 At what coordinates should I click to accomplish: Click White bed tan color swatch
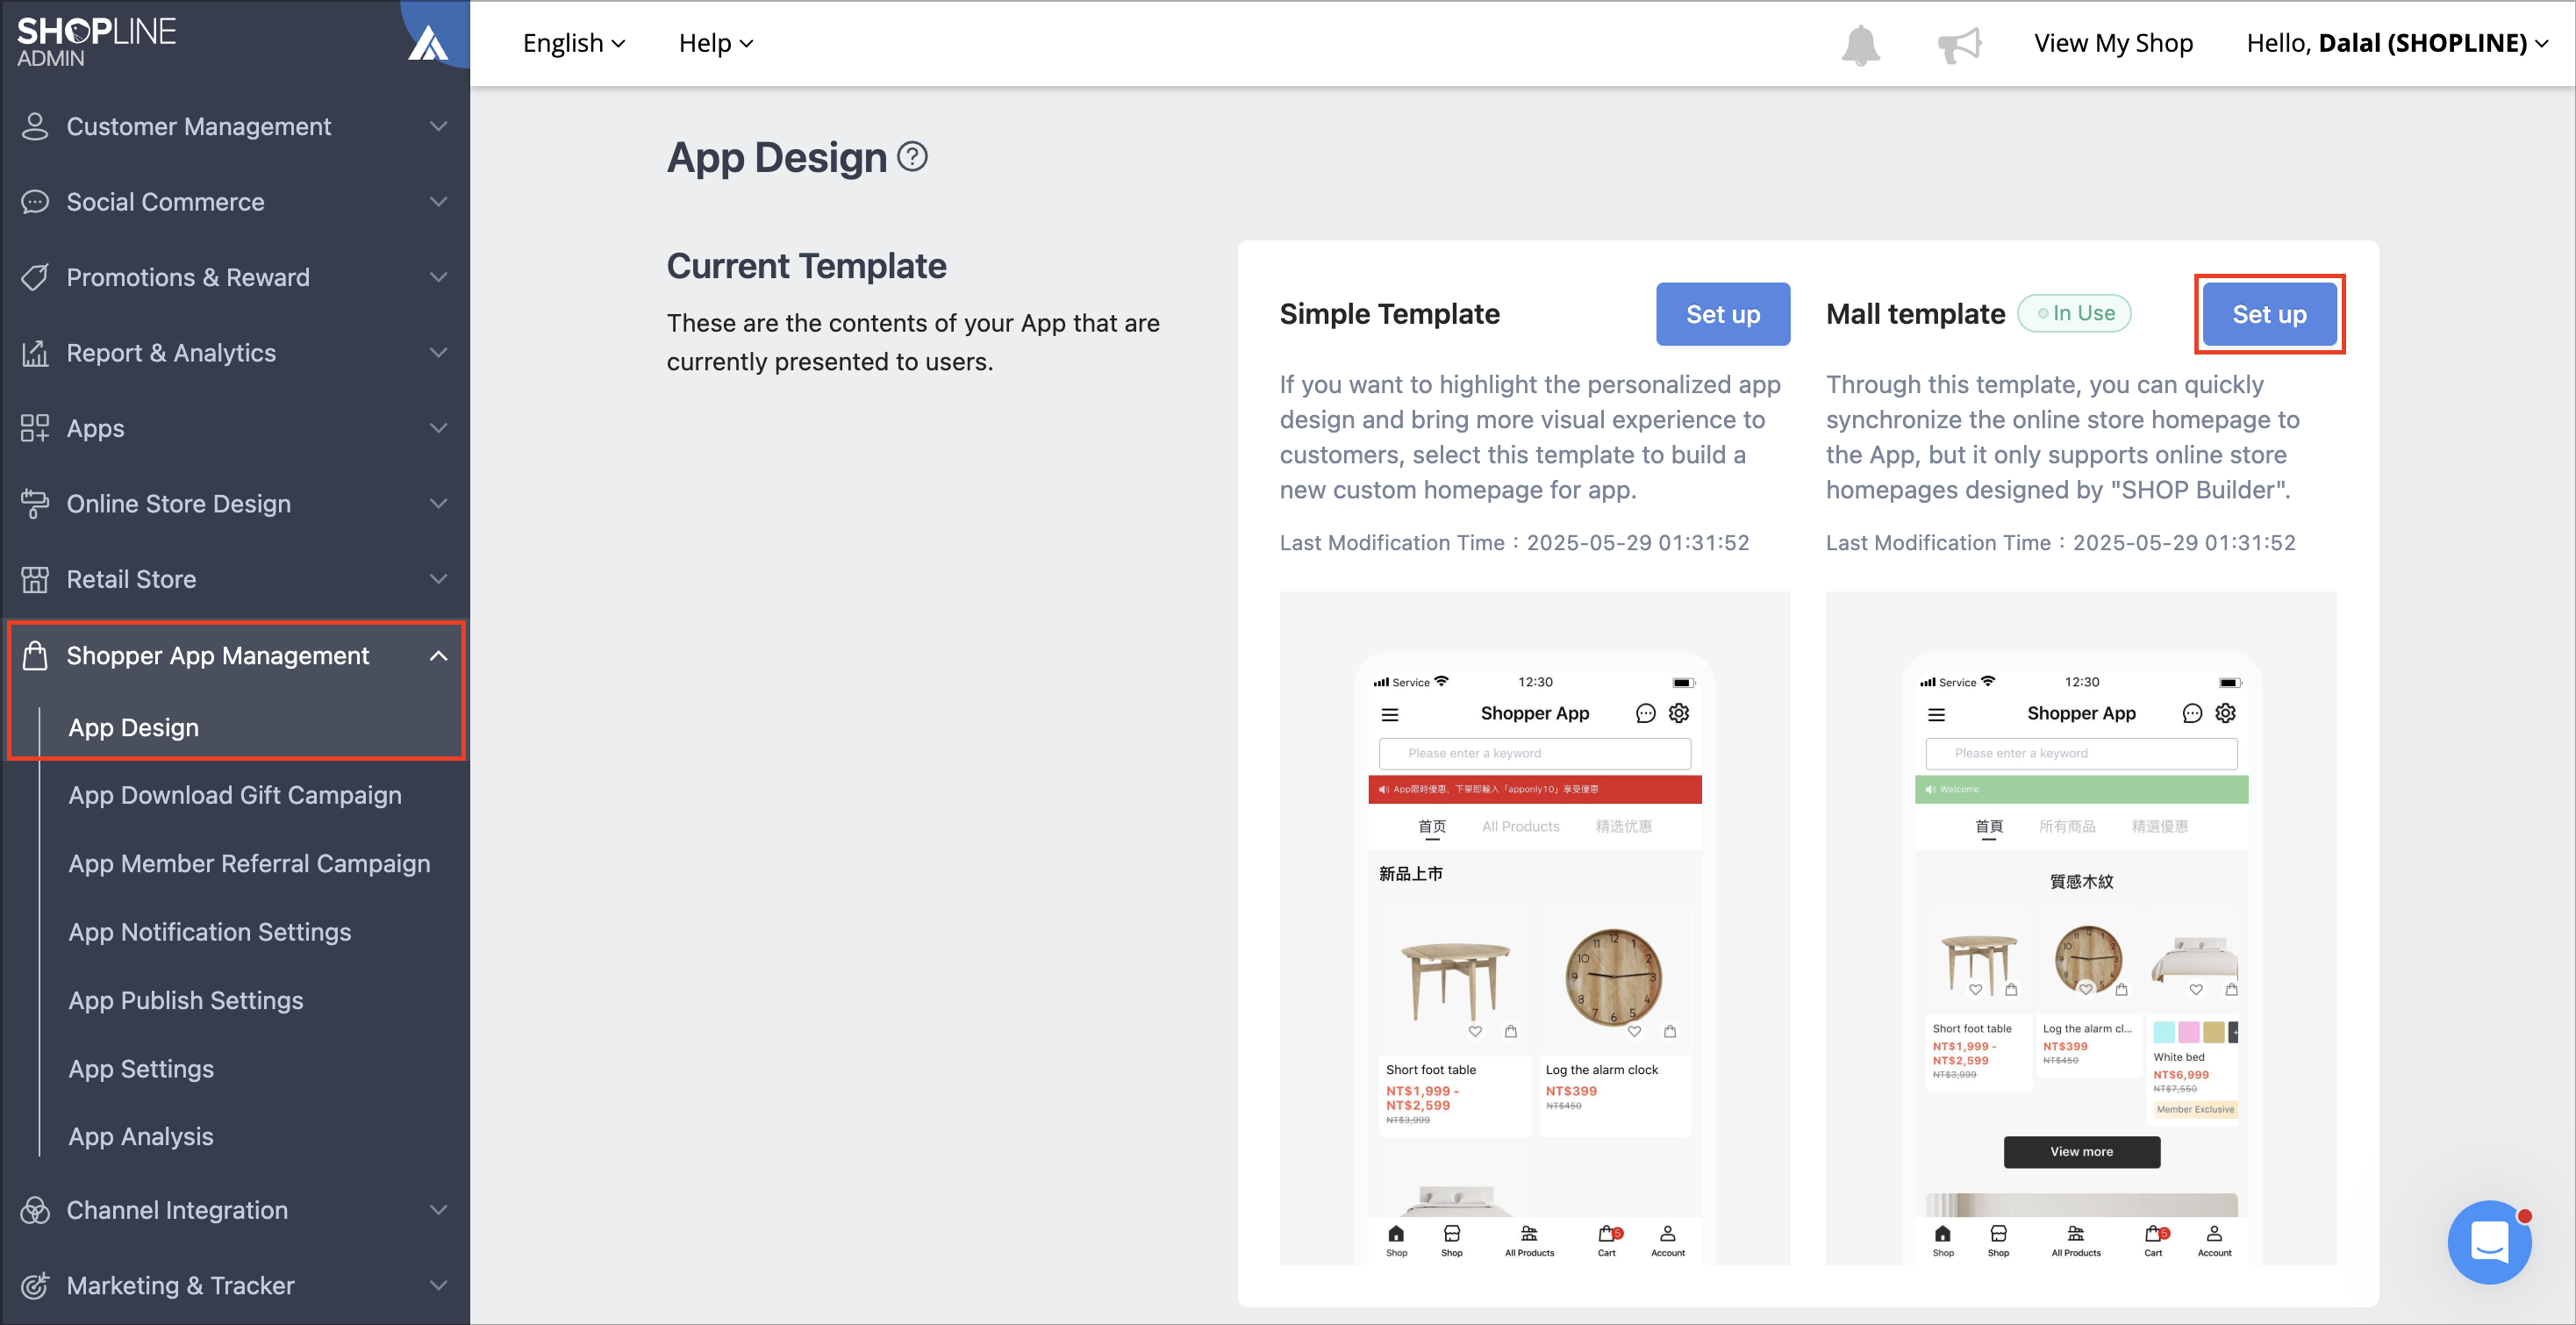[x=2214, y=1033]
